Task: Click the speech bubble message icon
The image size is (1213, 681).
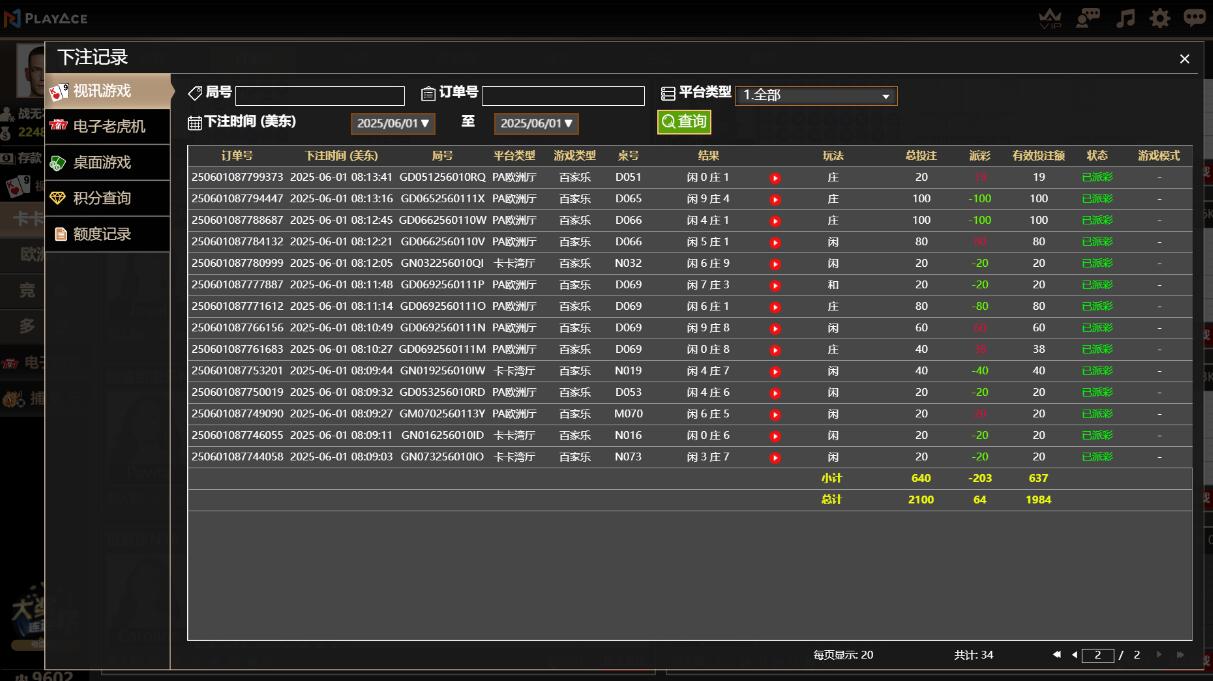Action: (1195, 18)
